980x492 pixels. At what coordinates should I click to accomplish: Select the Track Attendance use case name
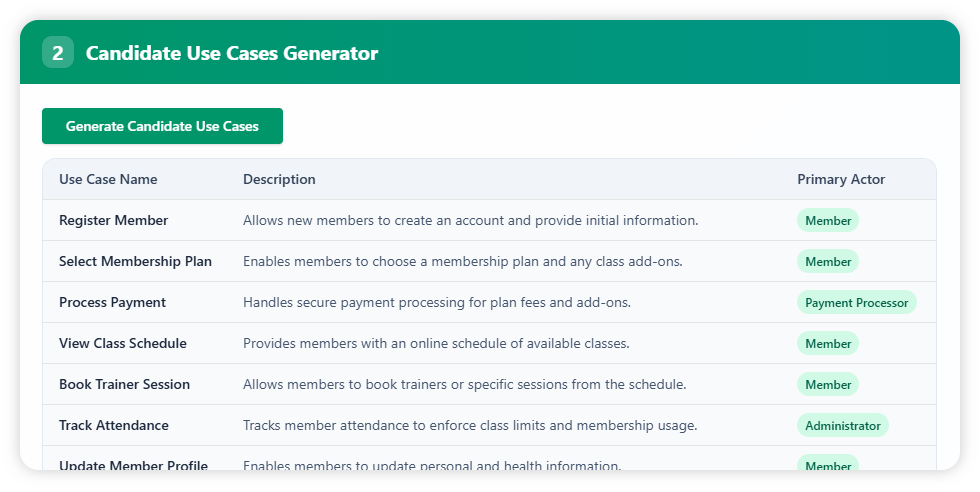click(x=114, y=425)
